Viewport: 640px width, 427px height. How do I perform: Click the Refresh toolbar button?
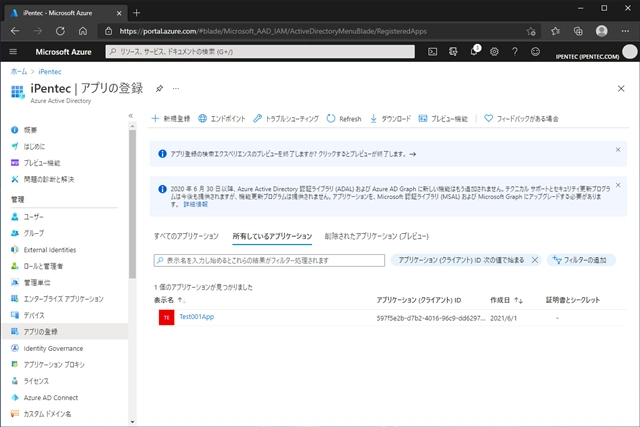coord(344,119)
